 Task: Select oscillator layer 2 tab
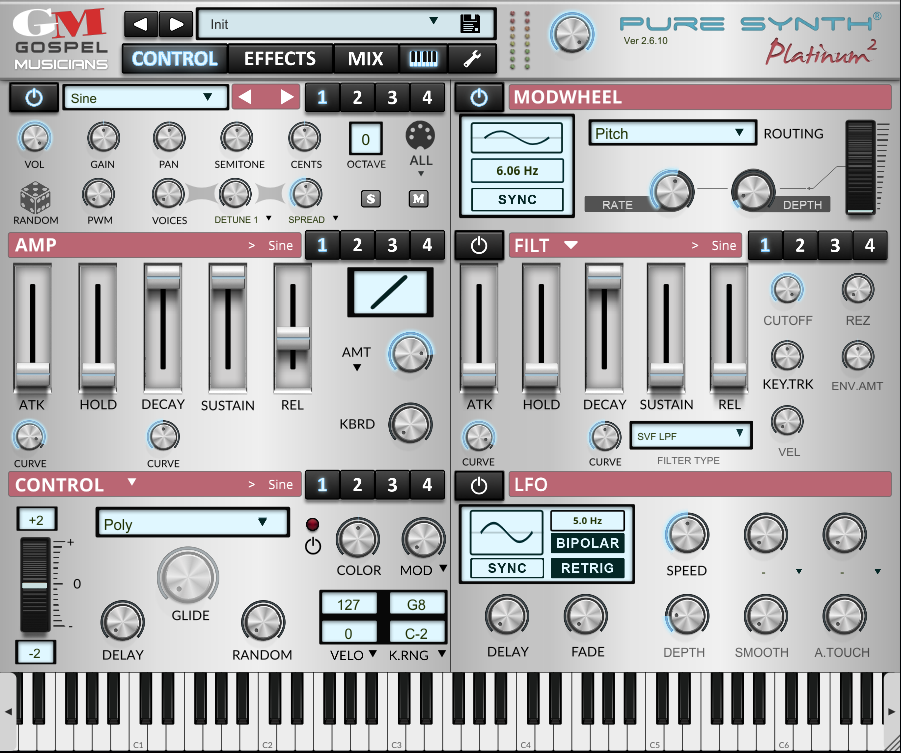[x=357, y=98]
